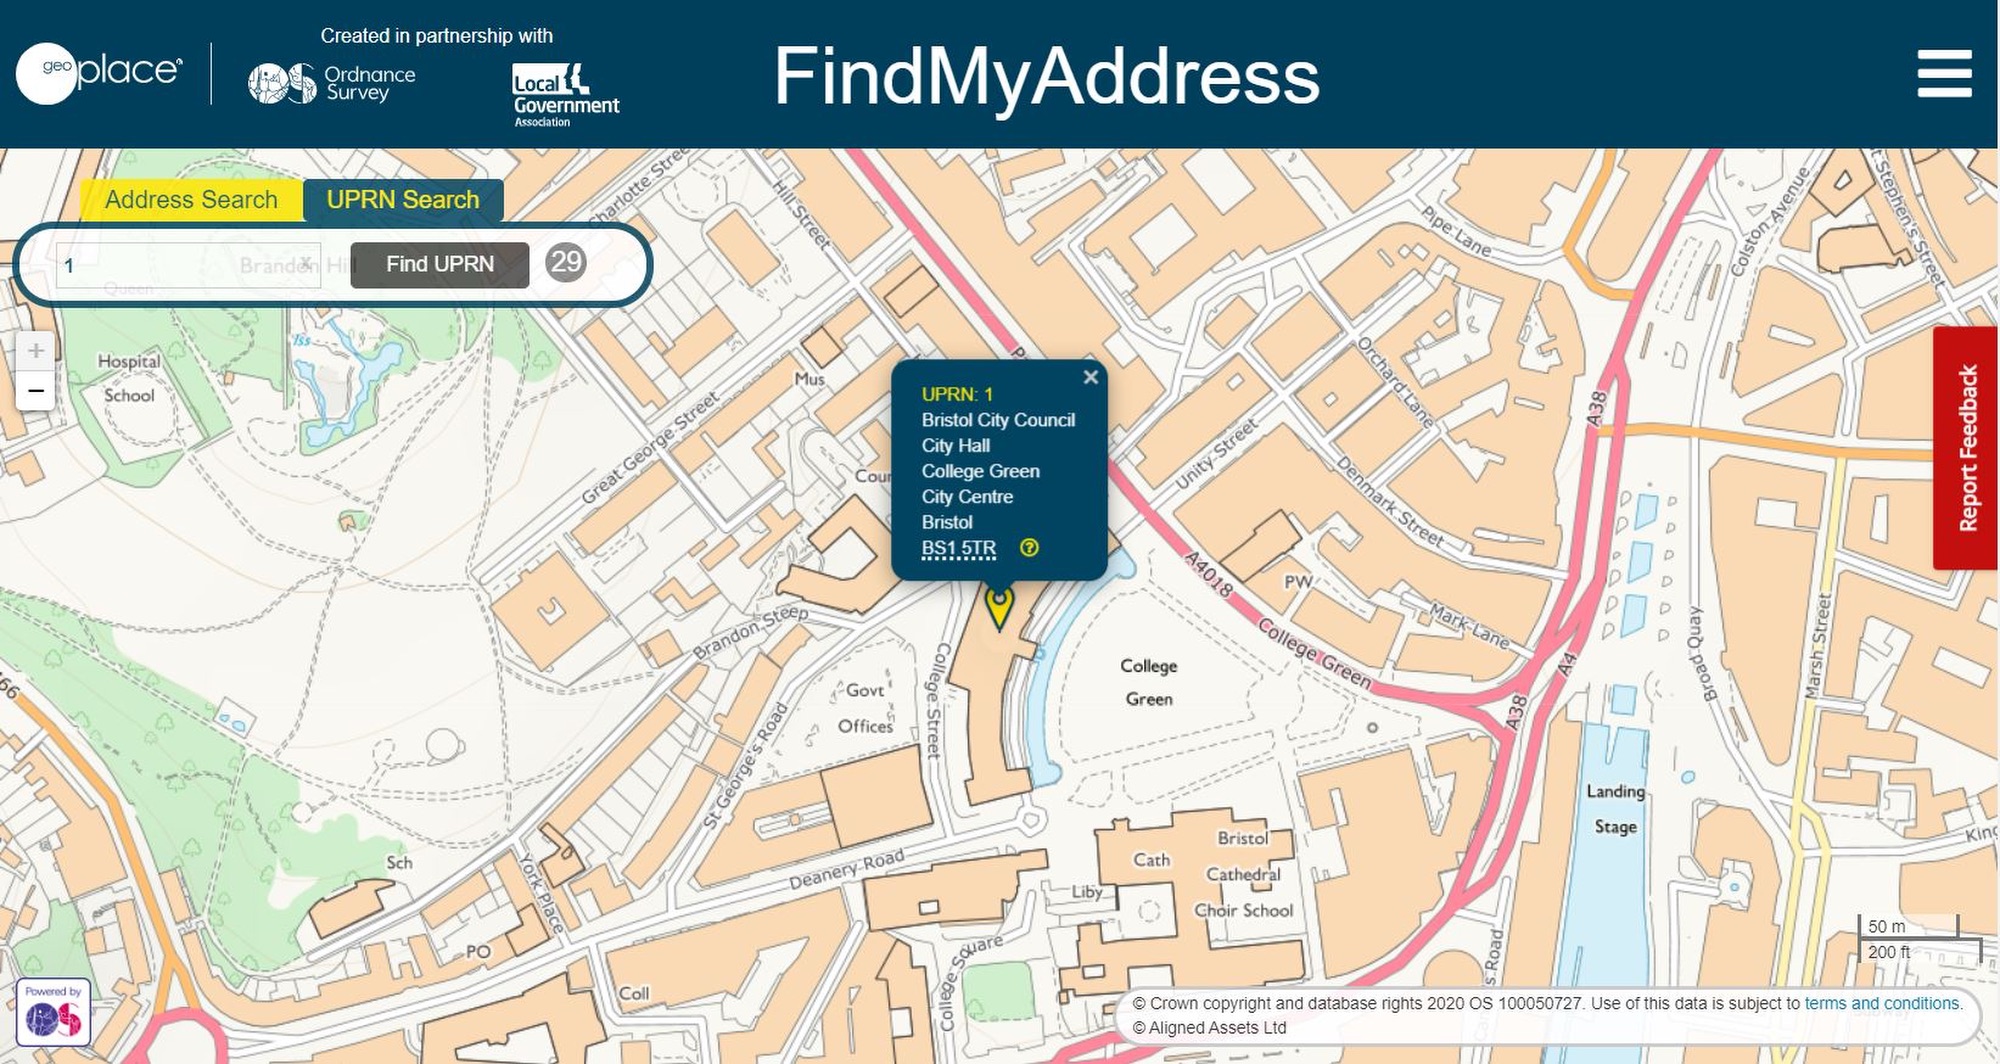Select the yellow map pin marker
This screenshot has height=1064, width=2000.
(x=999, y=608)
